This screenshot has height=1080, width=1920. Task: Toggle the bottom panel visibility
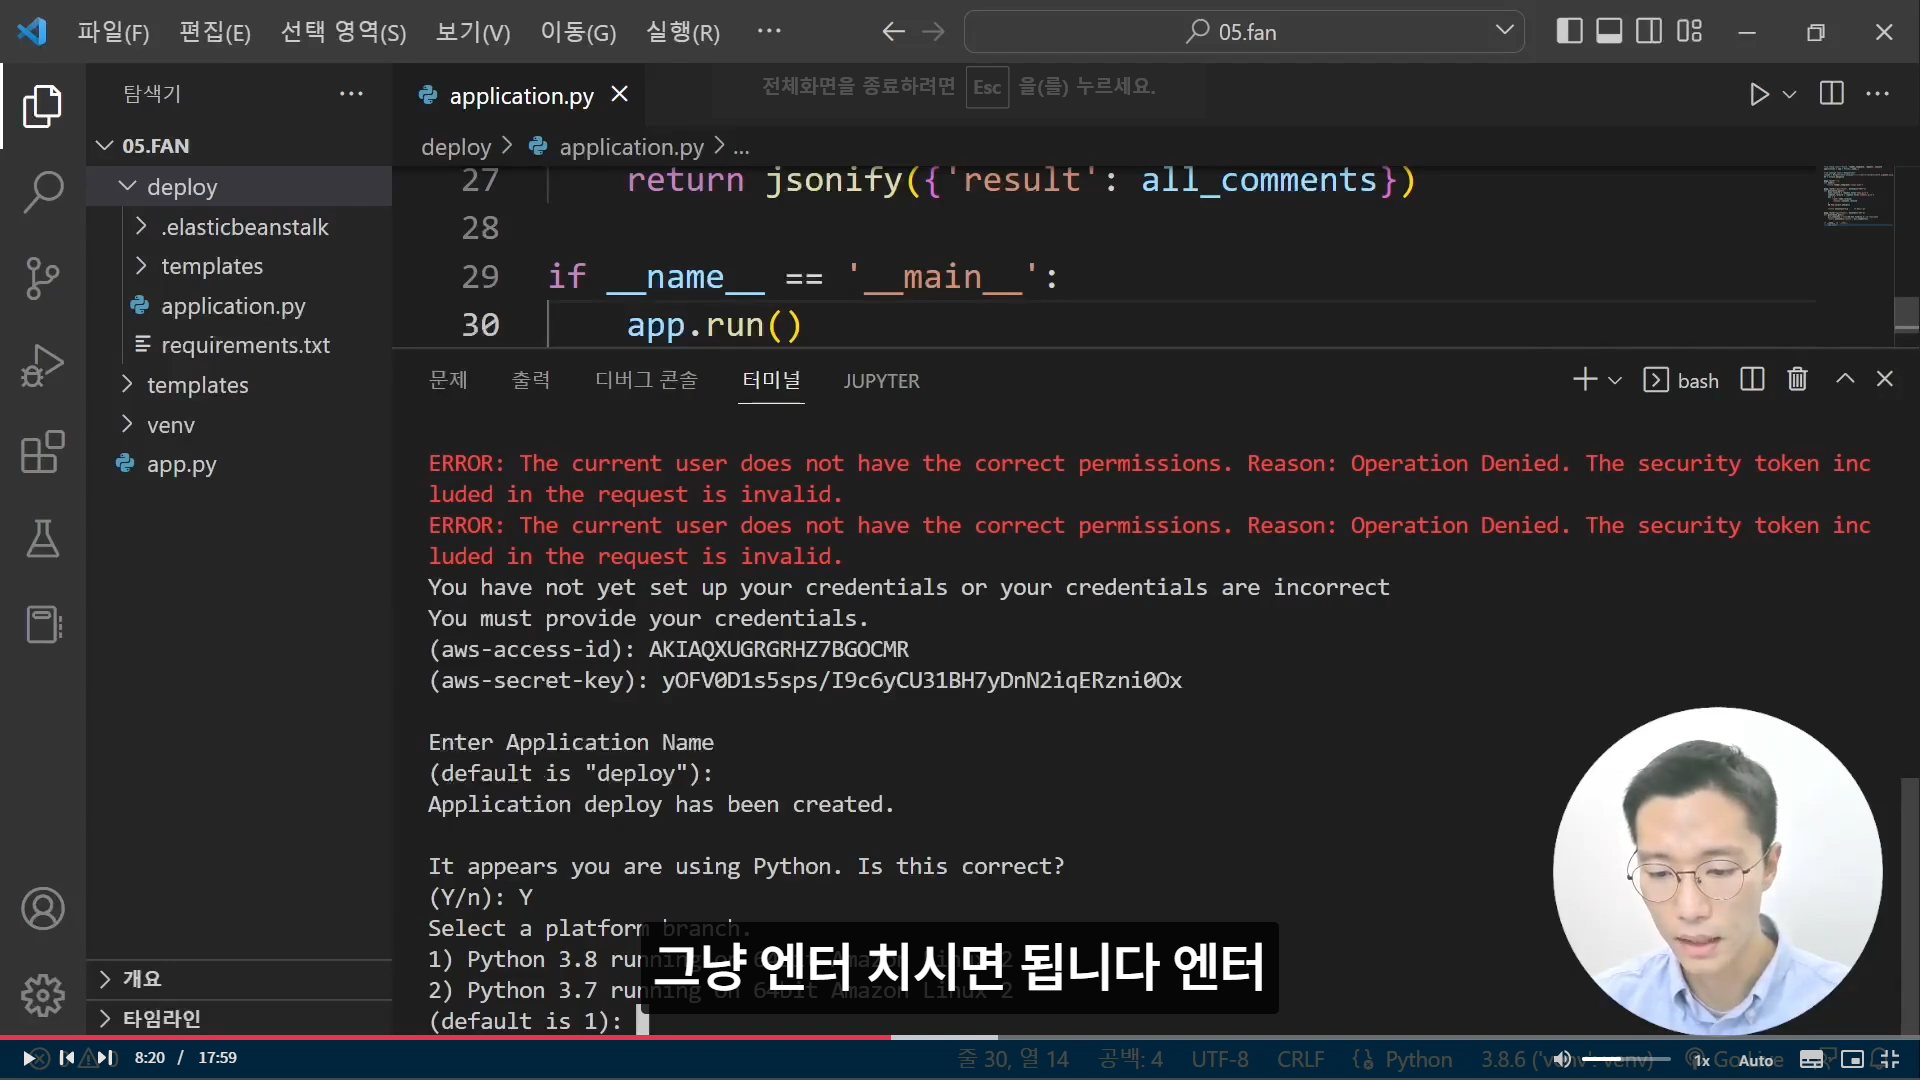pyautogui.click(x=1609, y=31)
